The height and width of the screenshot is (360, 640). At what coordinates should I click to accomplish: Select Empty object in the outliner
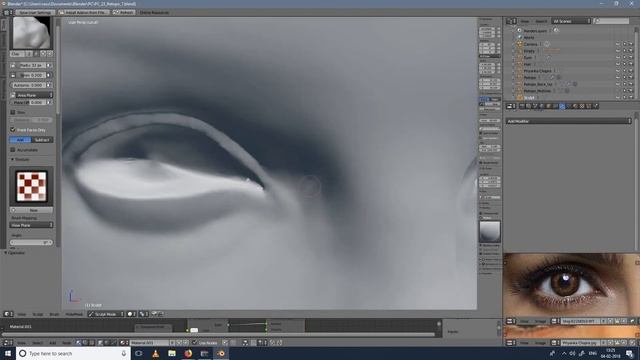[x=529, y=51]
